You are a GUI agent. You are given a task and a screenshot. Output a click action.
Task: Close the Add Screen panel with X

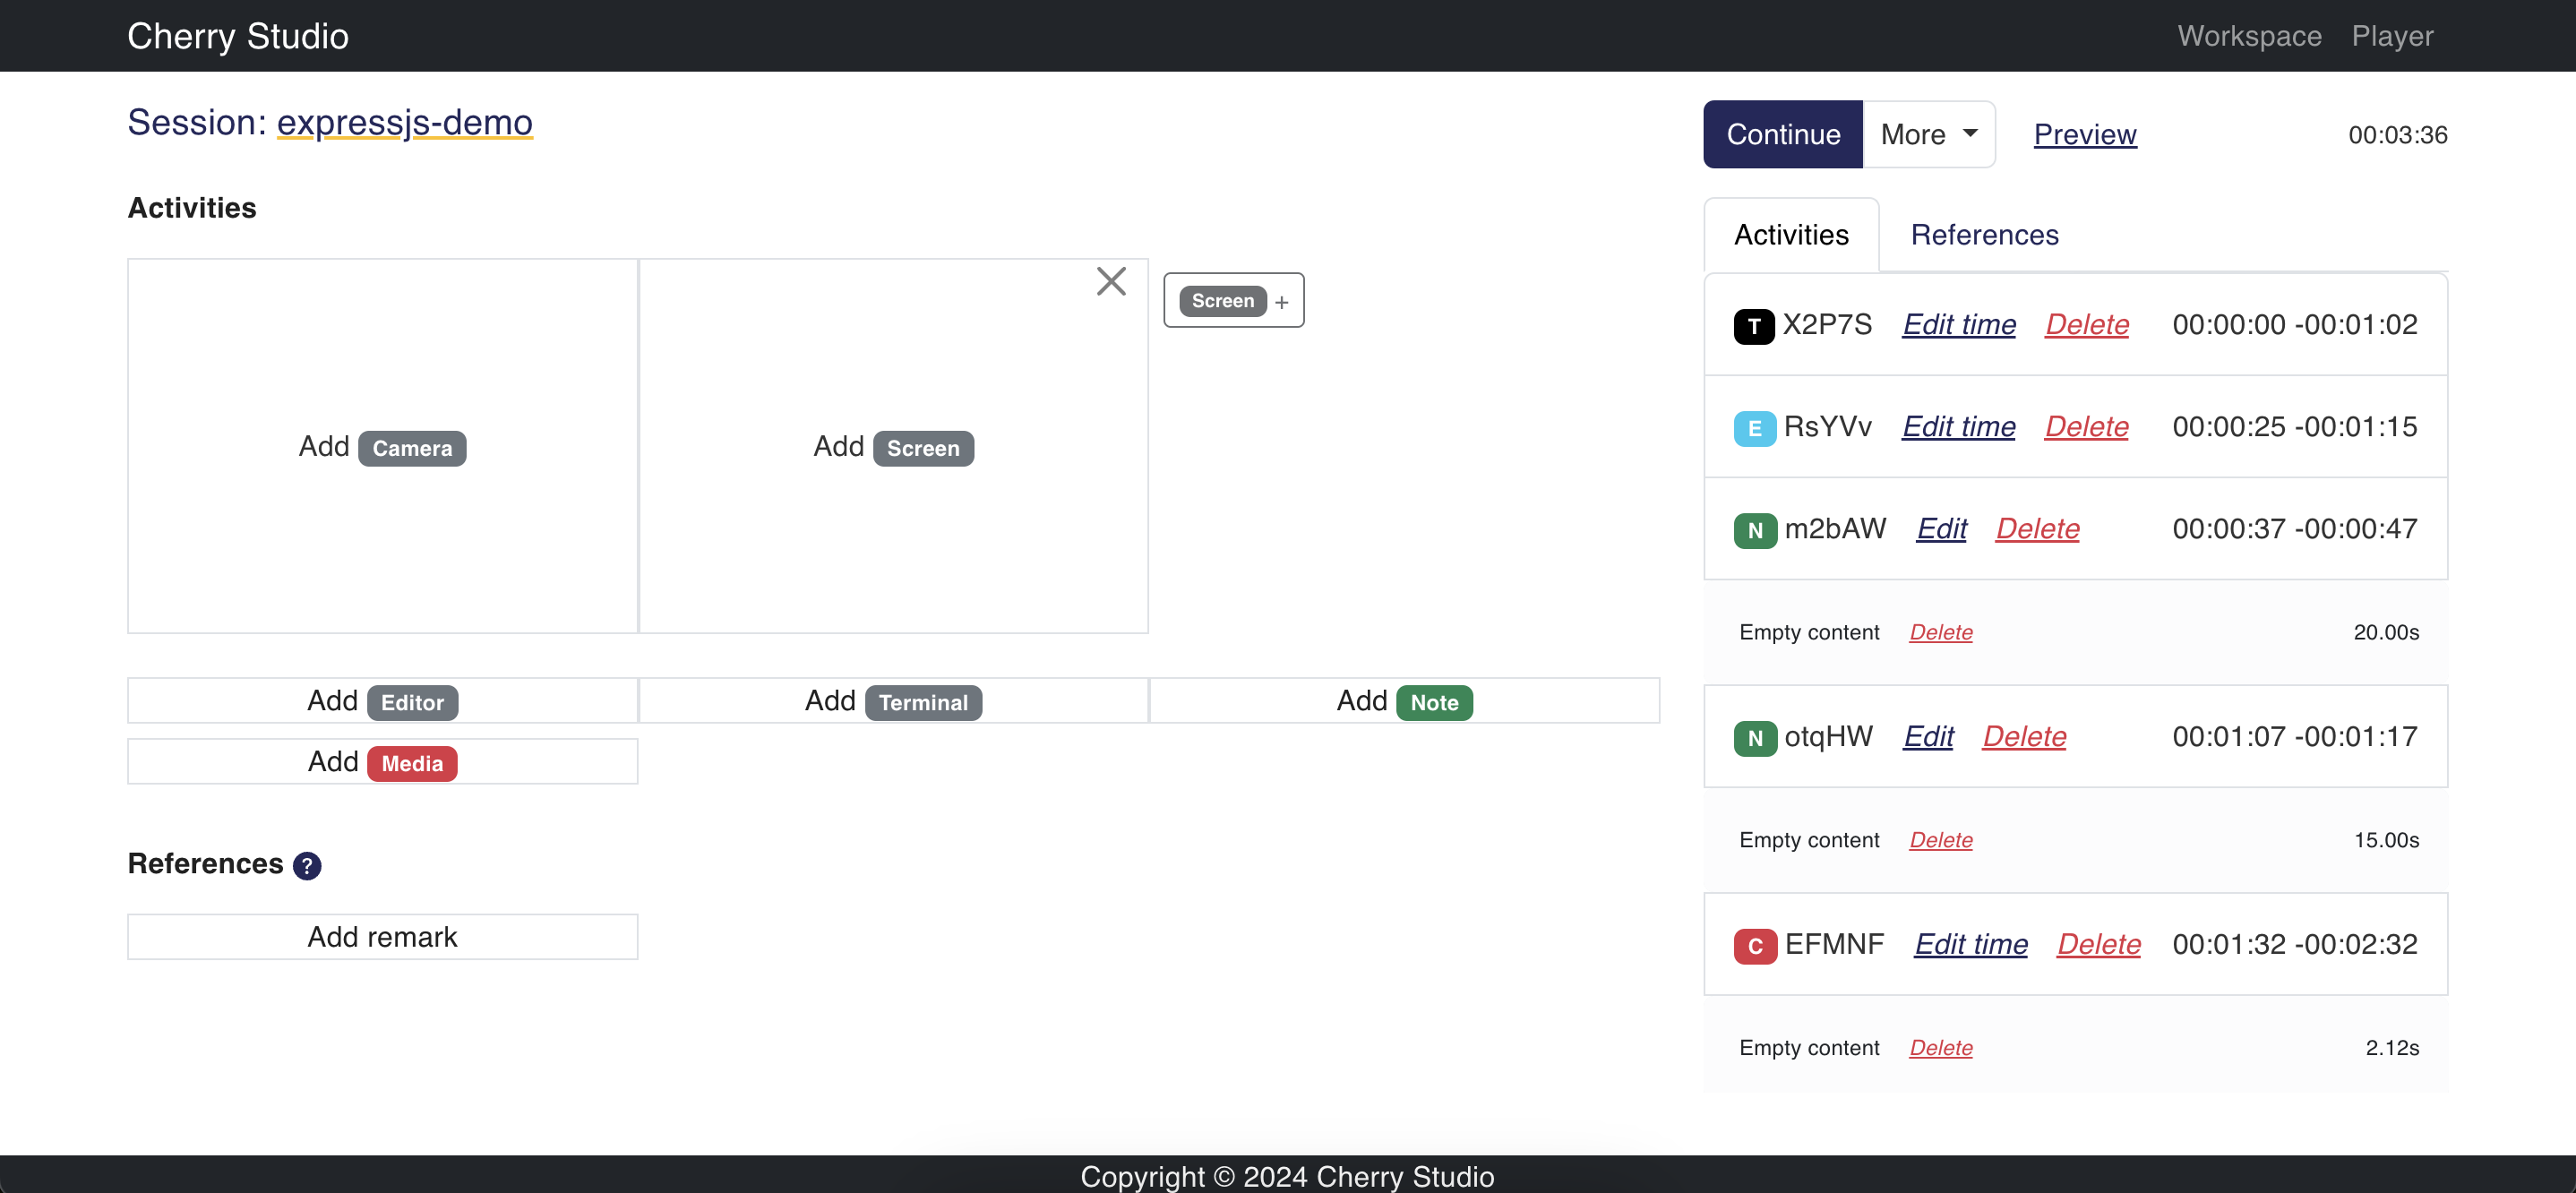click(1111, 281)
